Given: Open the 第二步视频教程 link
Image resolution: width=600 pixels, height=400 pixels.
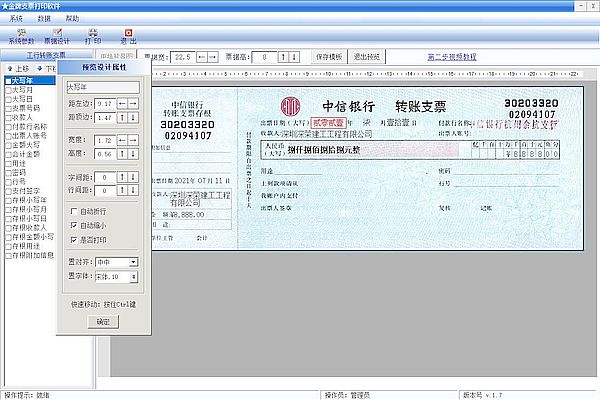Looking at the screenshot, I should pos(452,57).
